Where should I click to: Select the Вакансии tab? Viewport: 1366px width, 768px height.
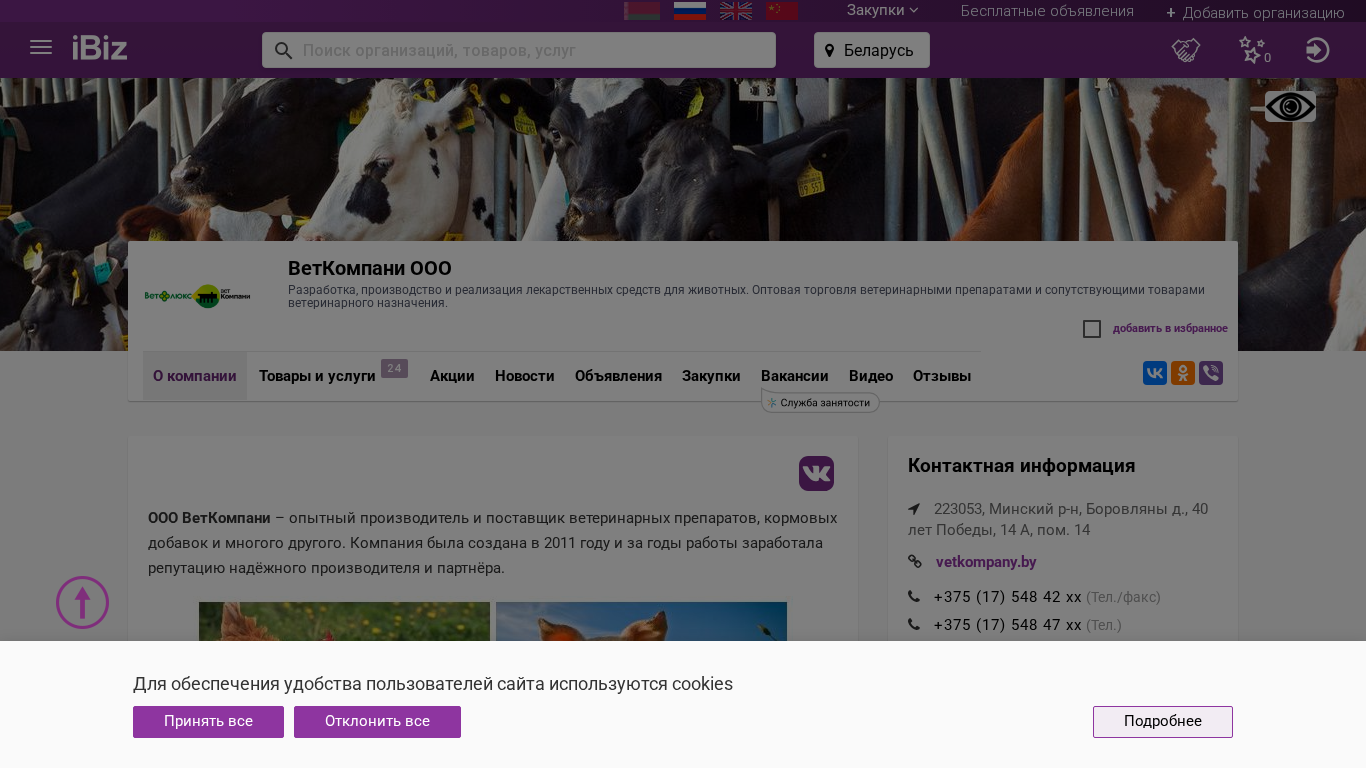click(x=794, y=377)
